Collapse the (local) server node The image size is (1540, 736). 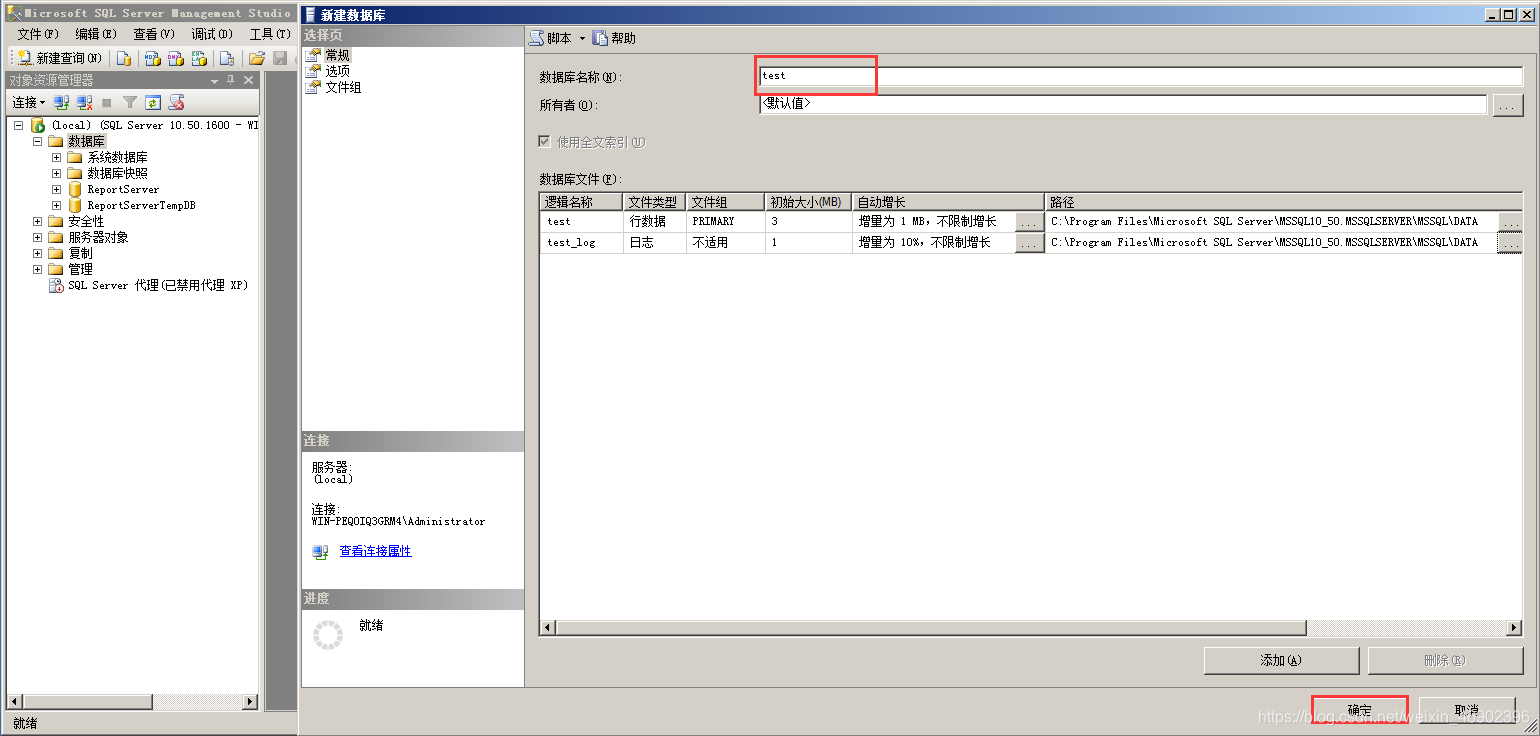click(x=18, y=125)
